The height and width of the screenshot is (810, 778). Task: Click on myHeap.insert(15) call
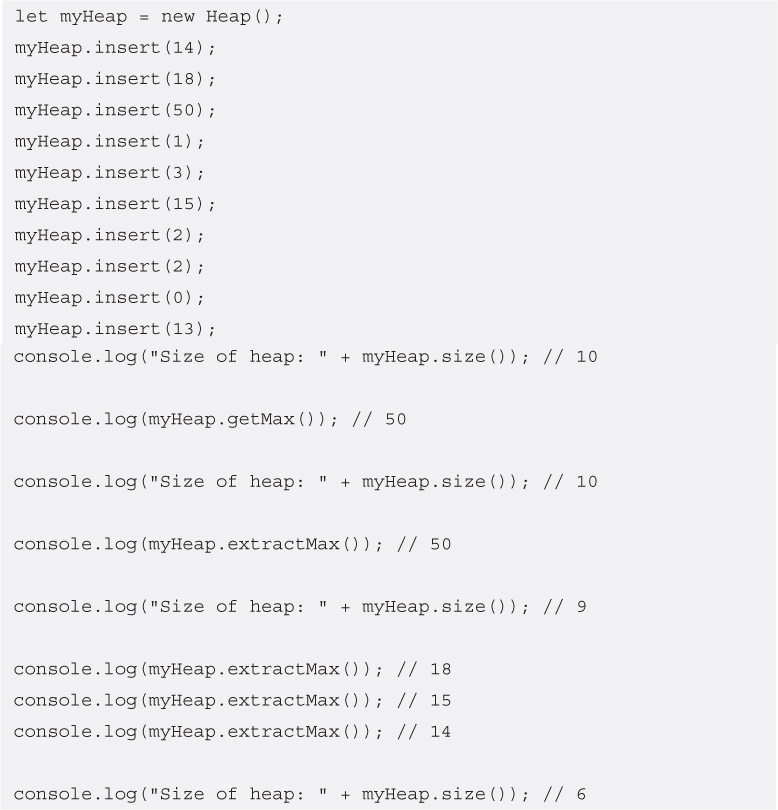[115, 203]
